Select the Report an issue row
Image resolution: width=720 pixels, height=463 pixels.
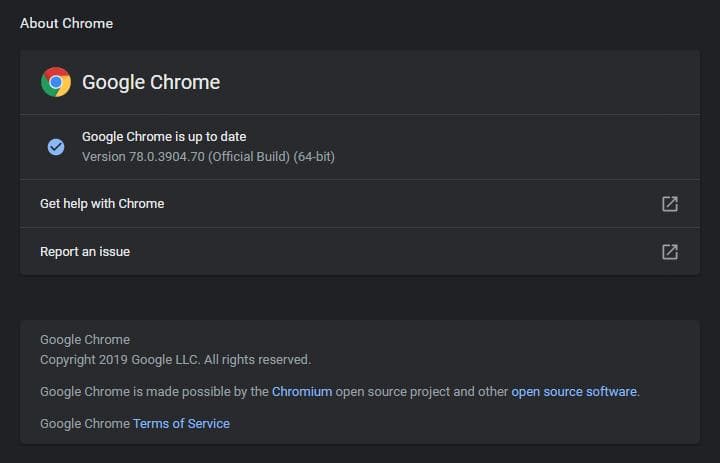coord(85,252)
